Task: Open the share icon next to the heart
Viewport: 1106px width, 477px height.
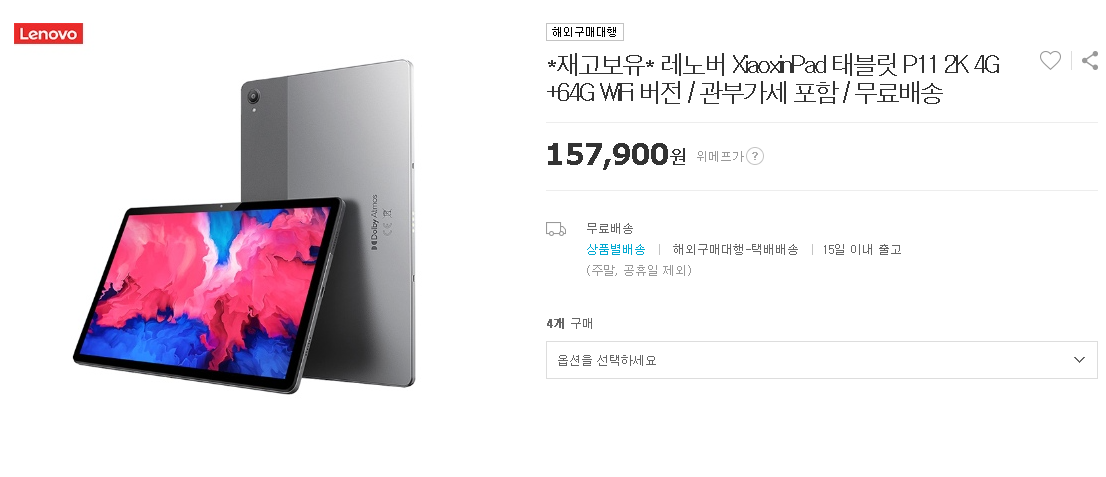Action: 1090,61
